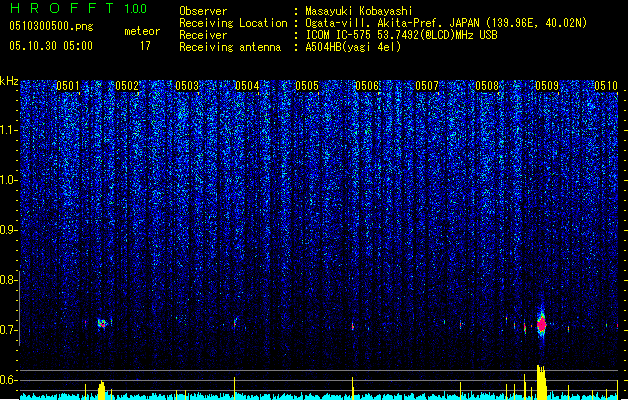Click the 'Observer' label
This screenshot has width=629, height=400.
click(x=203, y=11)
